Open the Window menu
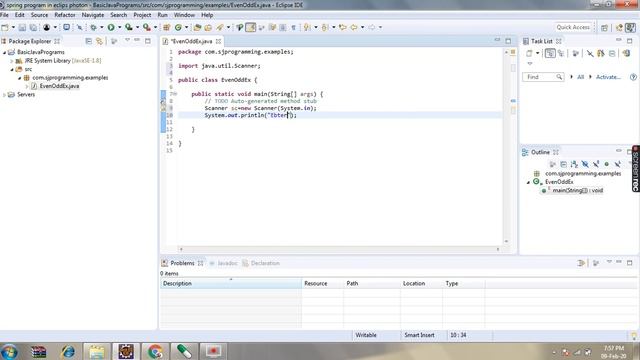 (x=184, y=15)
